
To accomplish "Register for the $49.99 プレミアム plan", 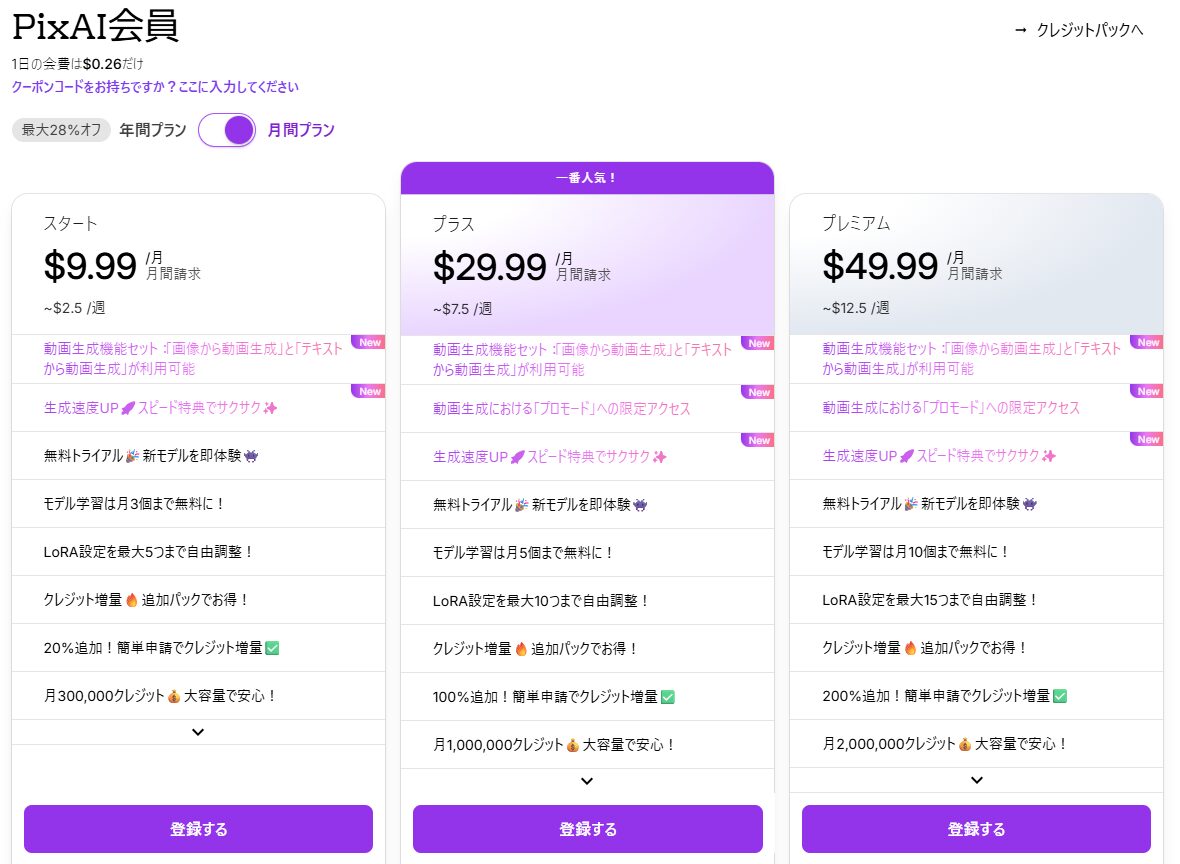I will click(976, 829).
